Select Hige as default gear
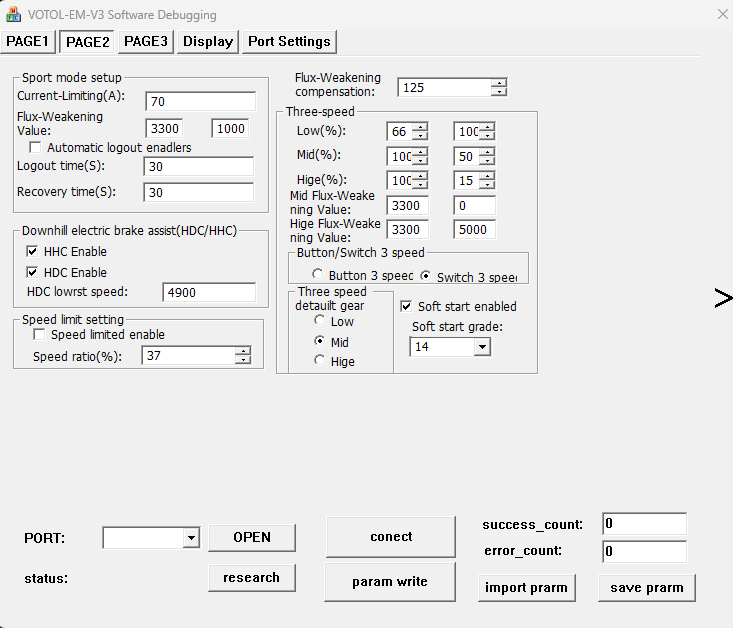Screen dimensions: 733x628 point(319,361)
